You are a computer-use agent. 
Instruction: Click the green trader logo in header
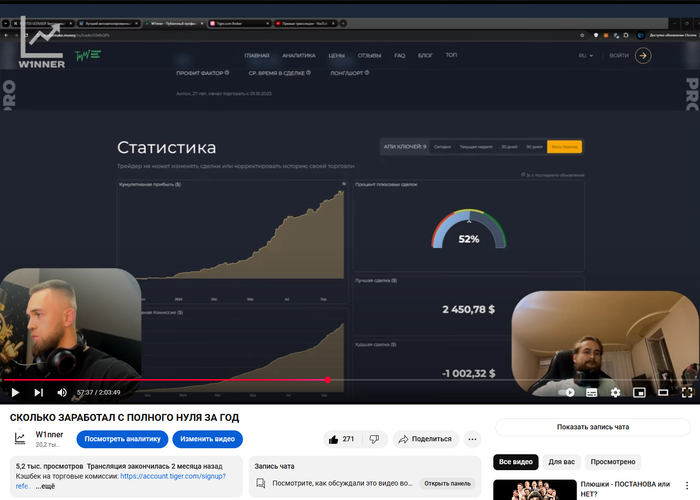point(88,55)
